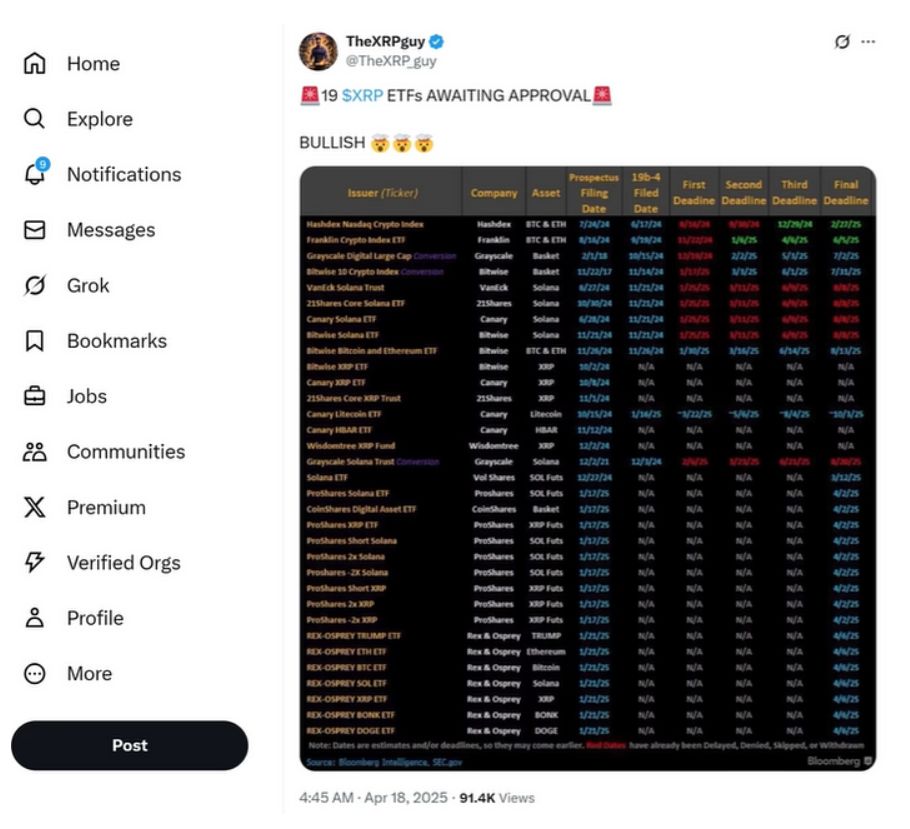Click the Grok icon in sidebar
Viewport: 910px width, 829px height.
pos(34,286)
